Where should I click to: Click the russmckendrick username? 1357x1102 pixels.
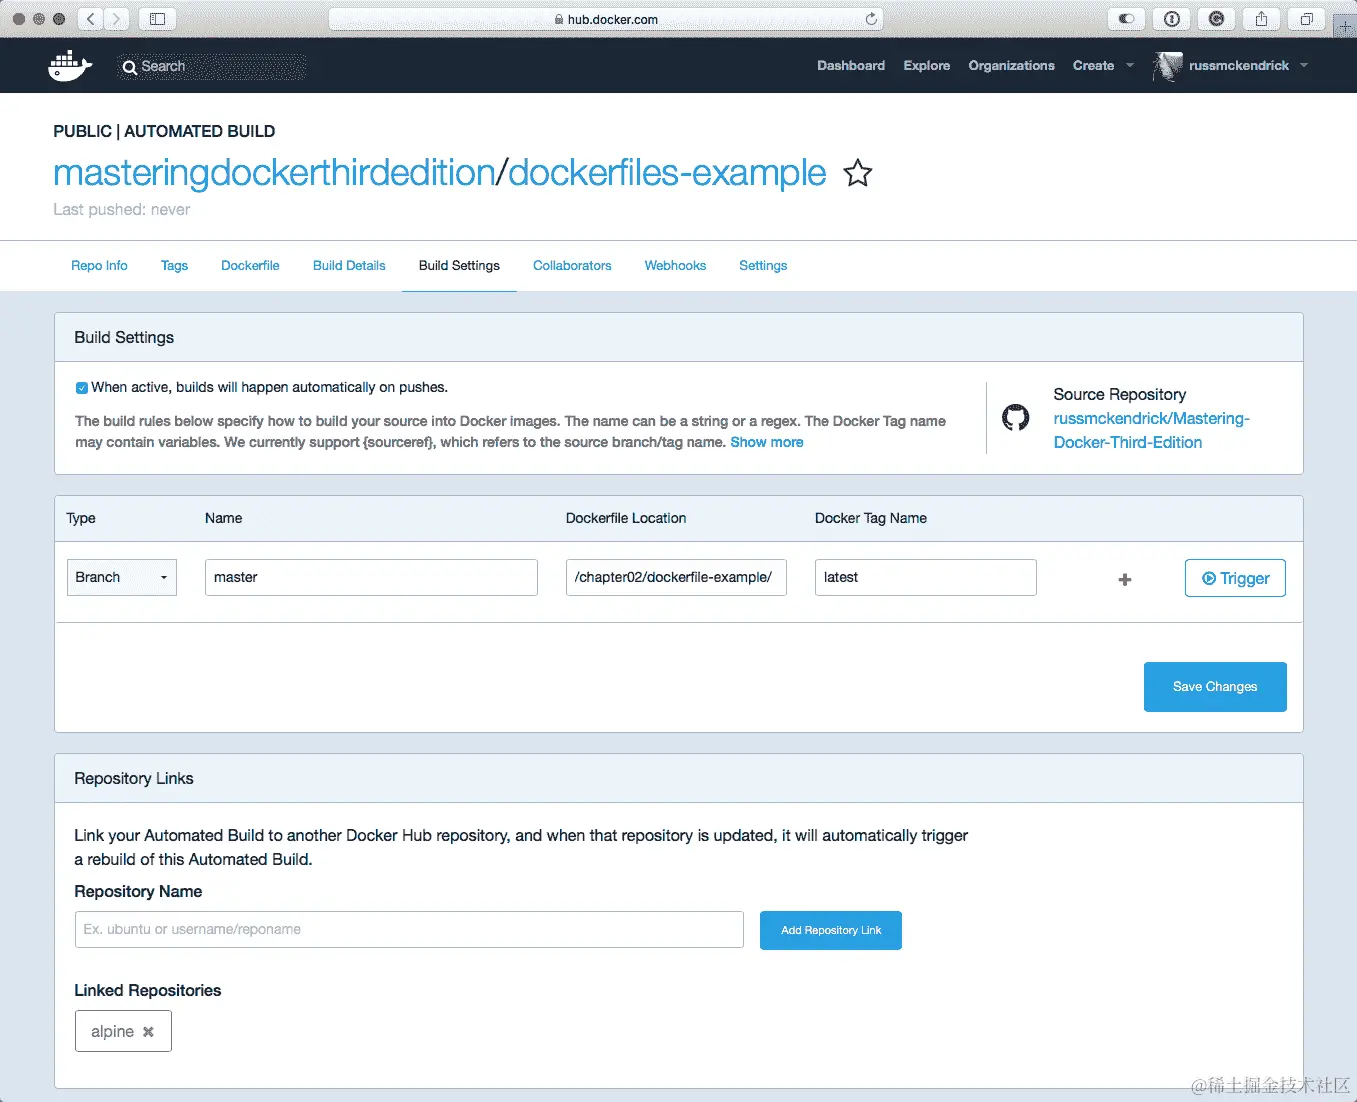(x=1239, y=66)
